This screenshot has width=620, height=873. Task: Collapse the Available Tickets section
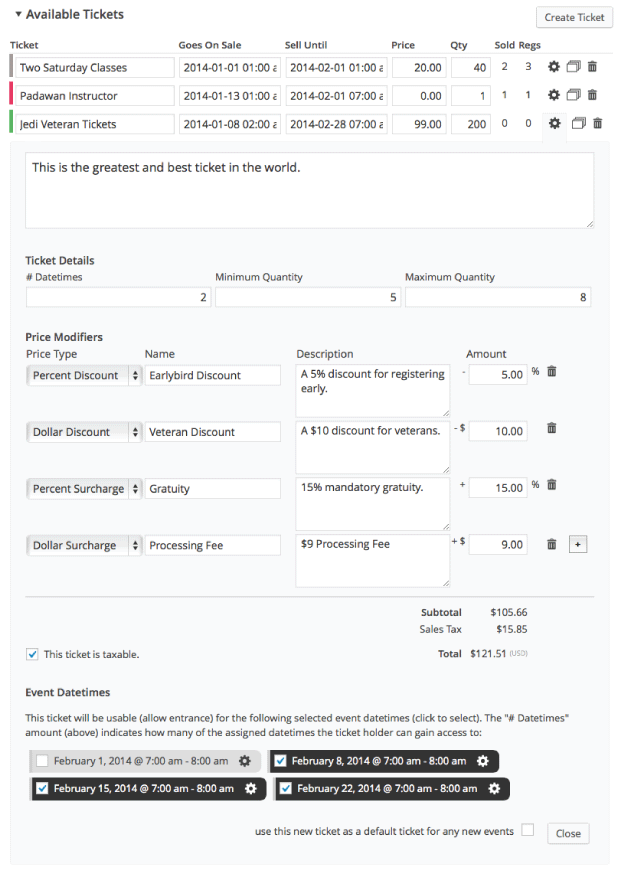(x=18, y=14)
